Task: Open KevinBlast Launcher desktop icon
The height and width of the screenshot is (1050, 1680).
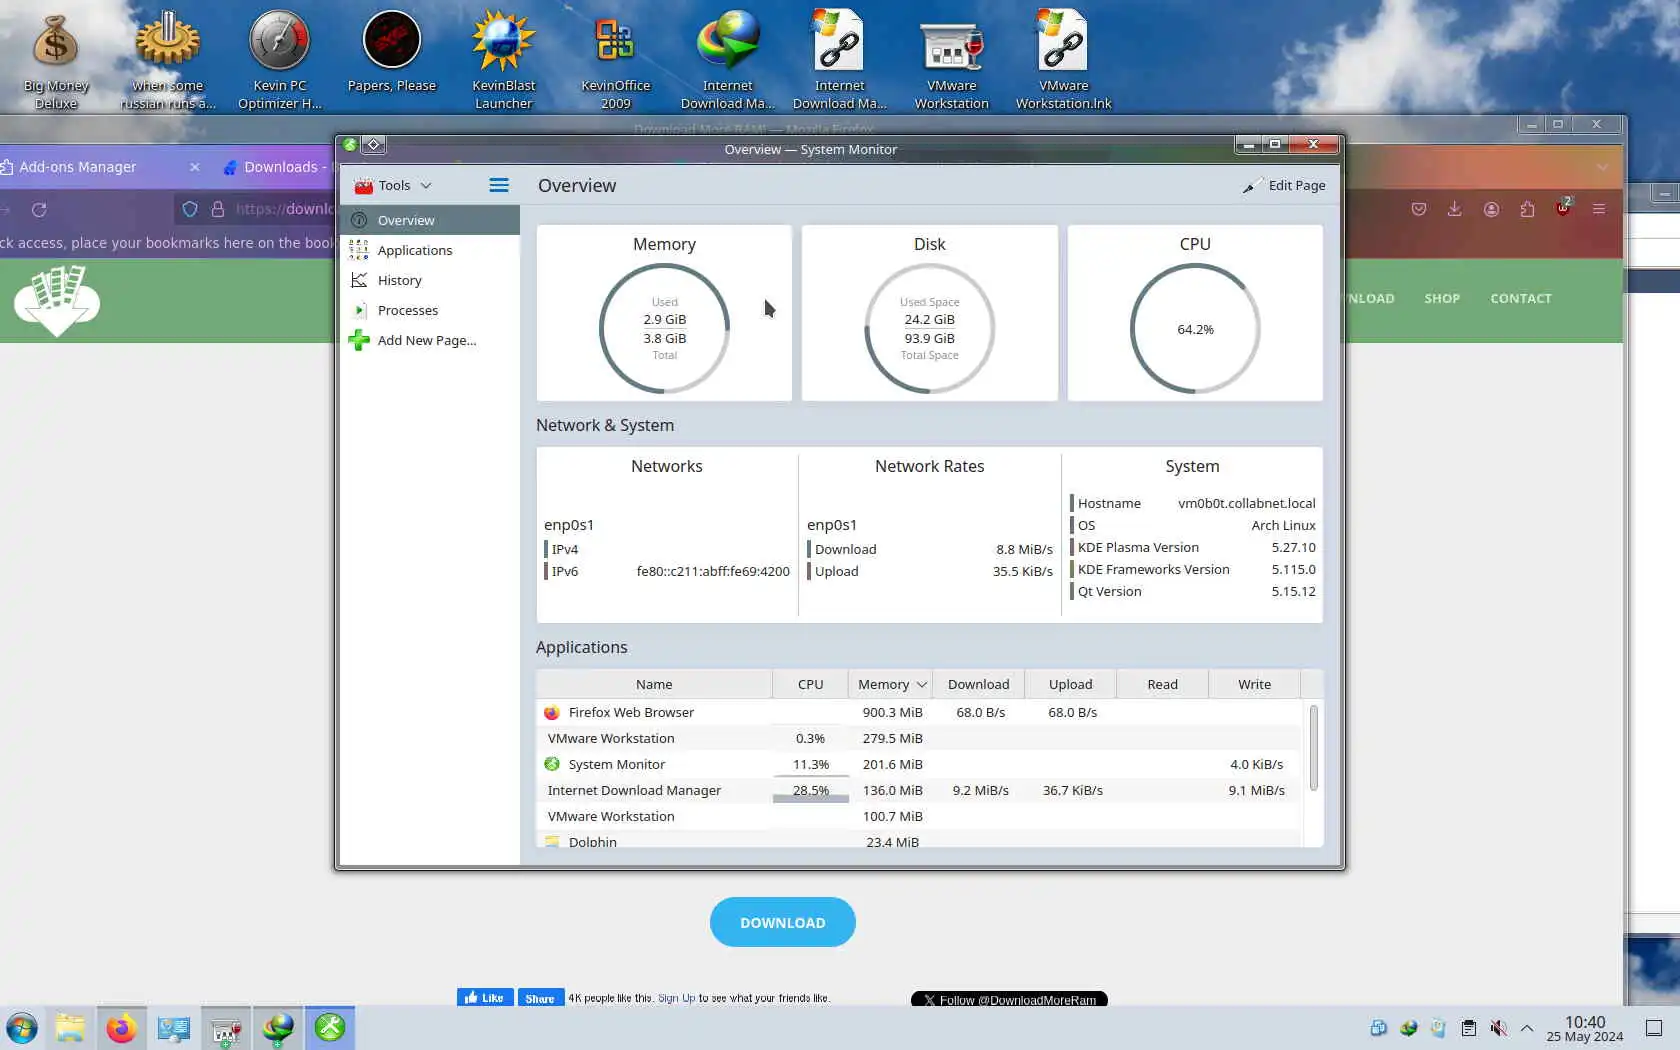Action: pyautogui.click(x=504, y=60)
